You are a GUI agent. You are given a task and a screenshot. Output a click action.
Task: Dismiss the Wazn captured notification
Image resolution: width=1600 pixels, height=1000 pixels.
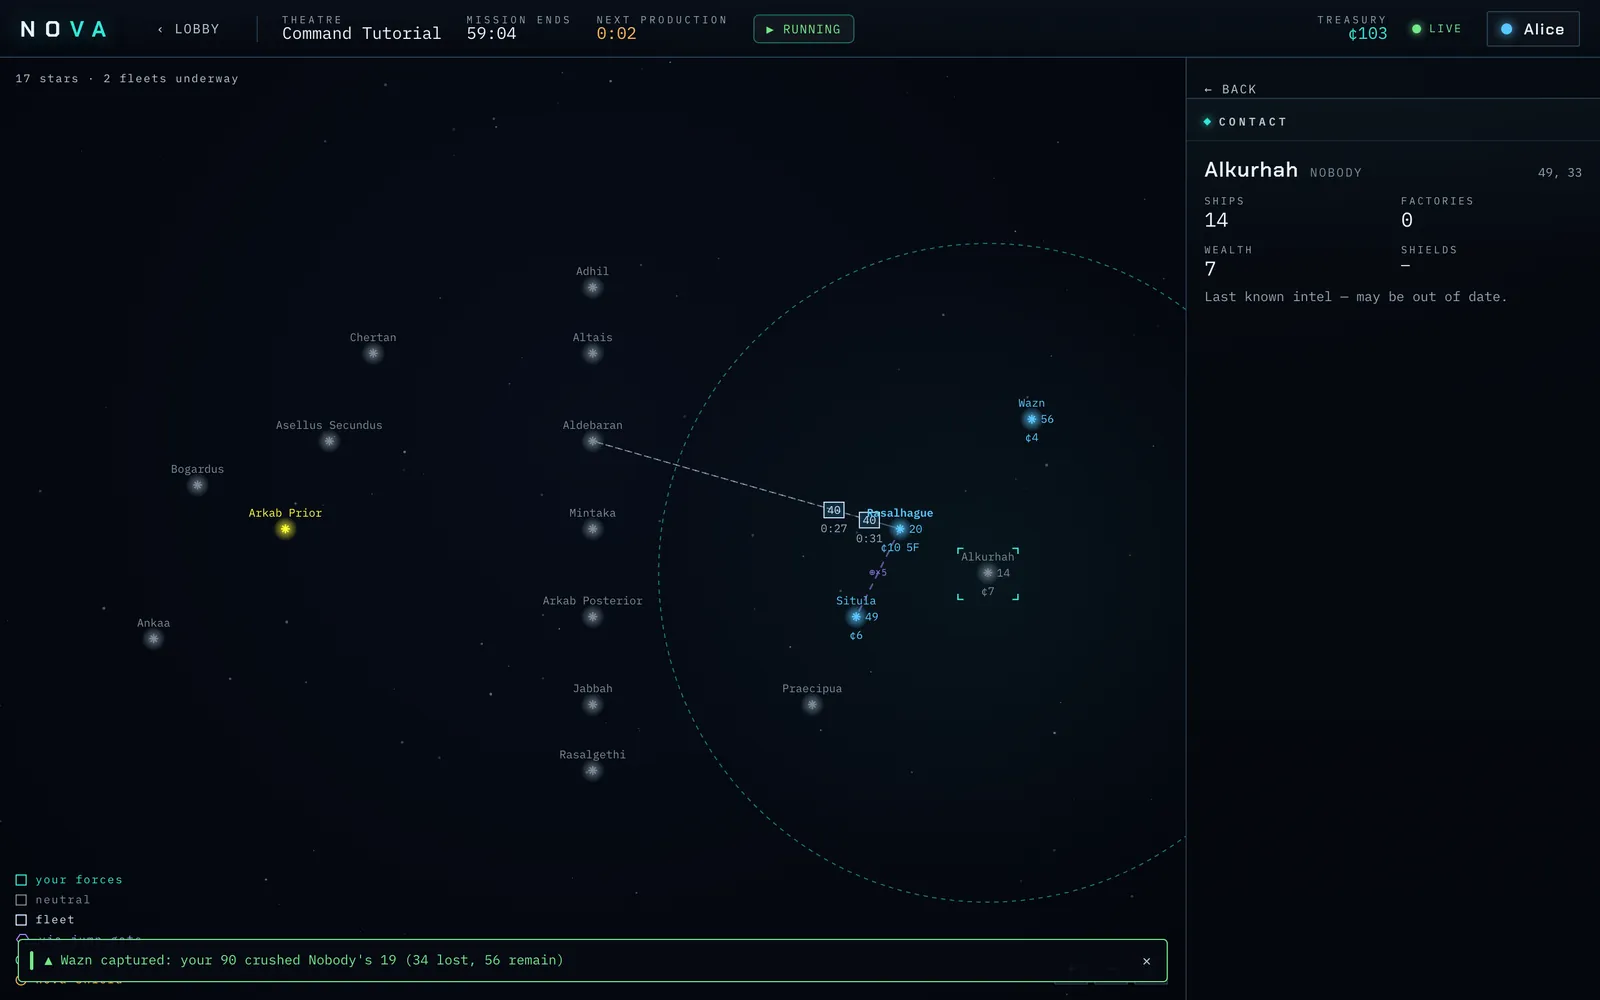pyautogui.click(x=1146, y=961)
